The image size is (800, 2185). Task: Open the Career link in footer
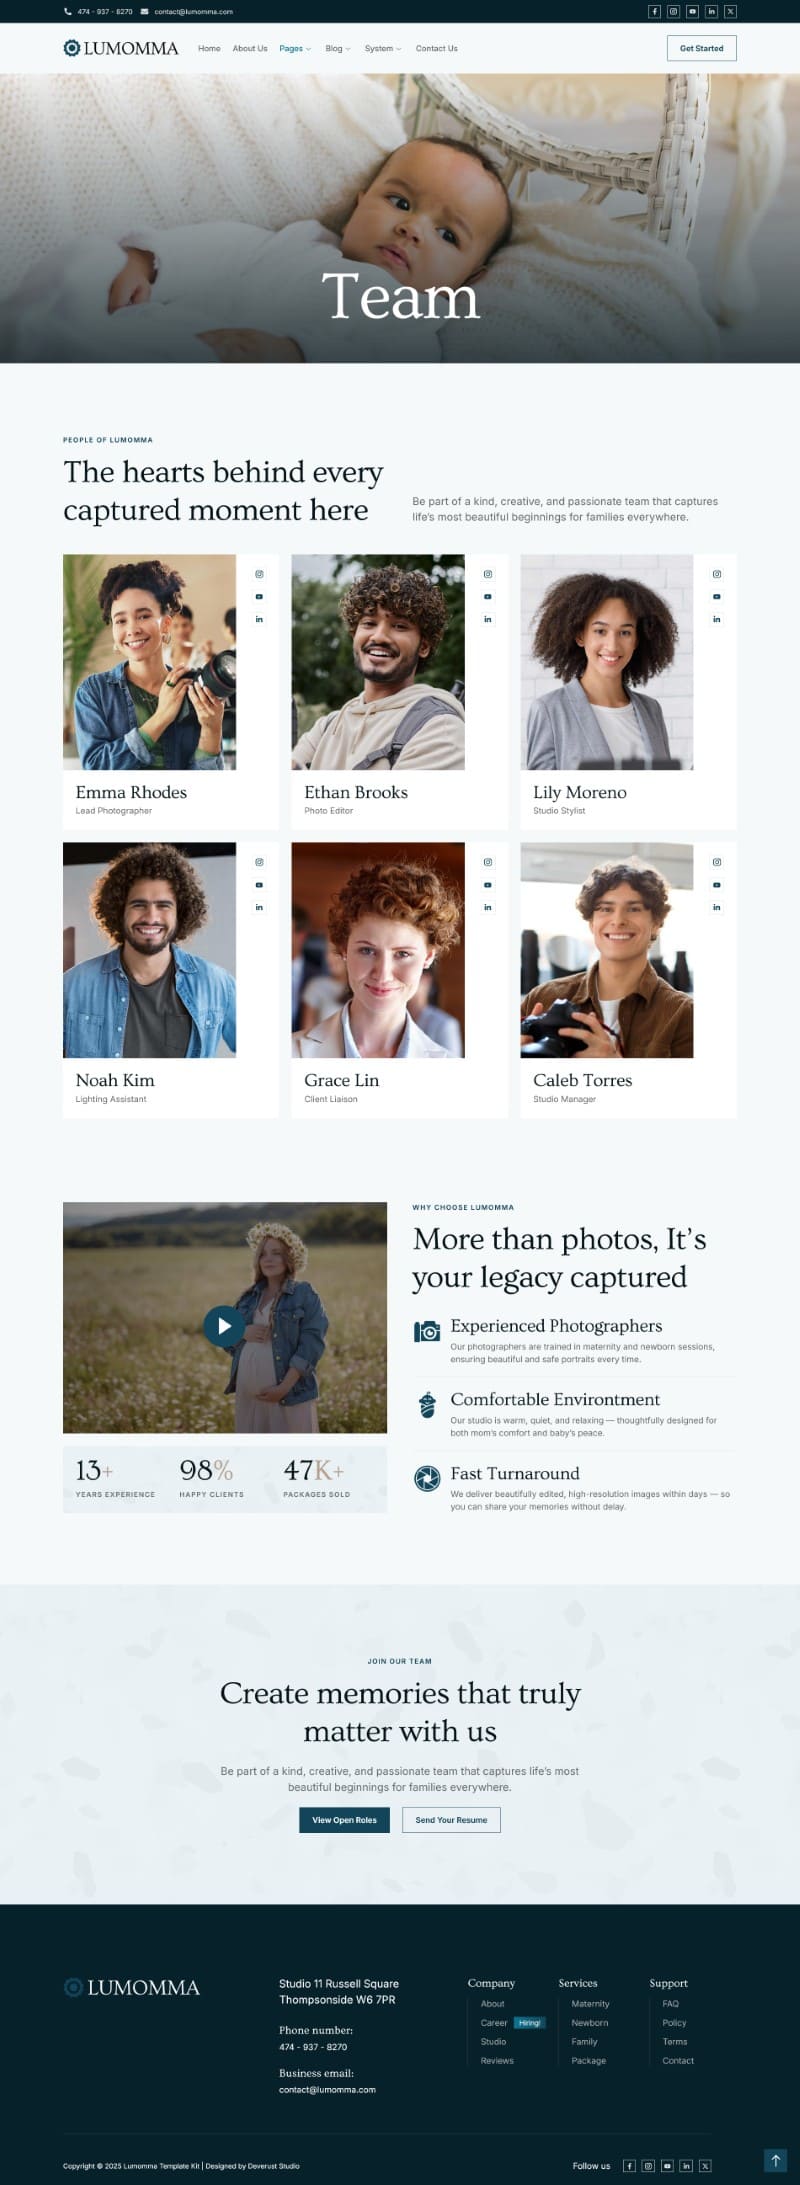(x=494, y=2022)
